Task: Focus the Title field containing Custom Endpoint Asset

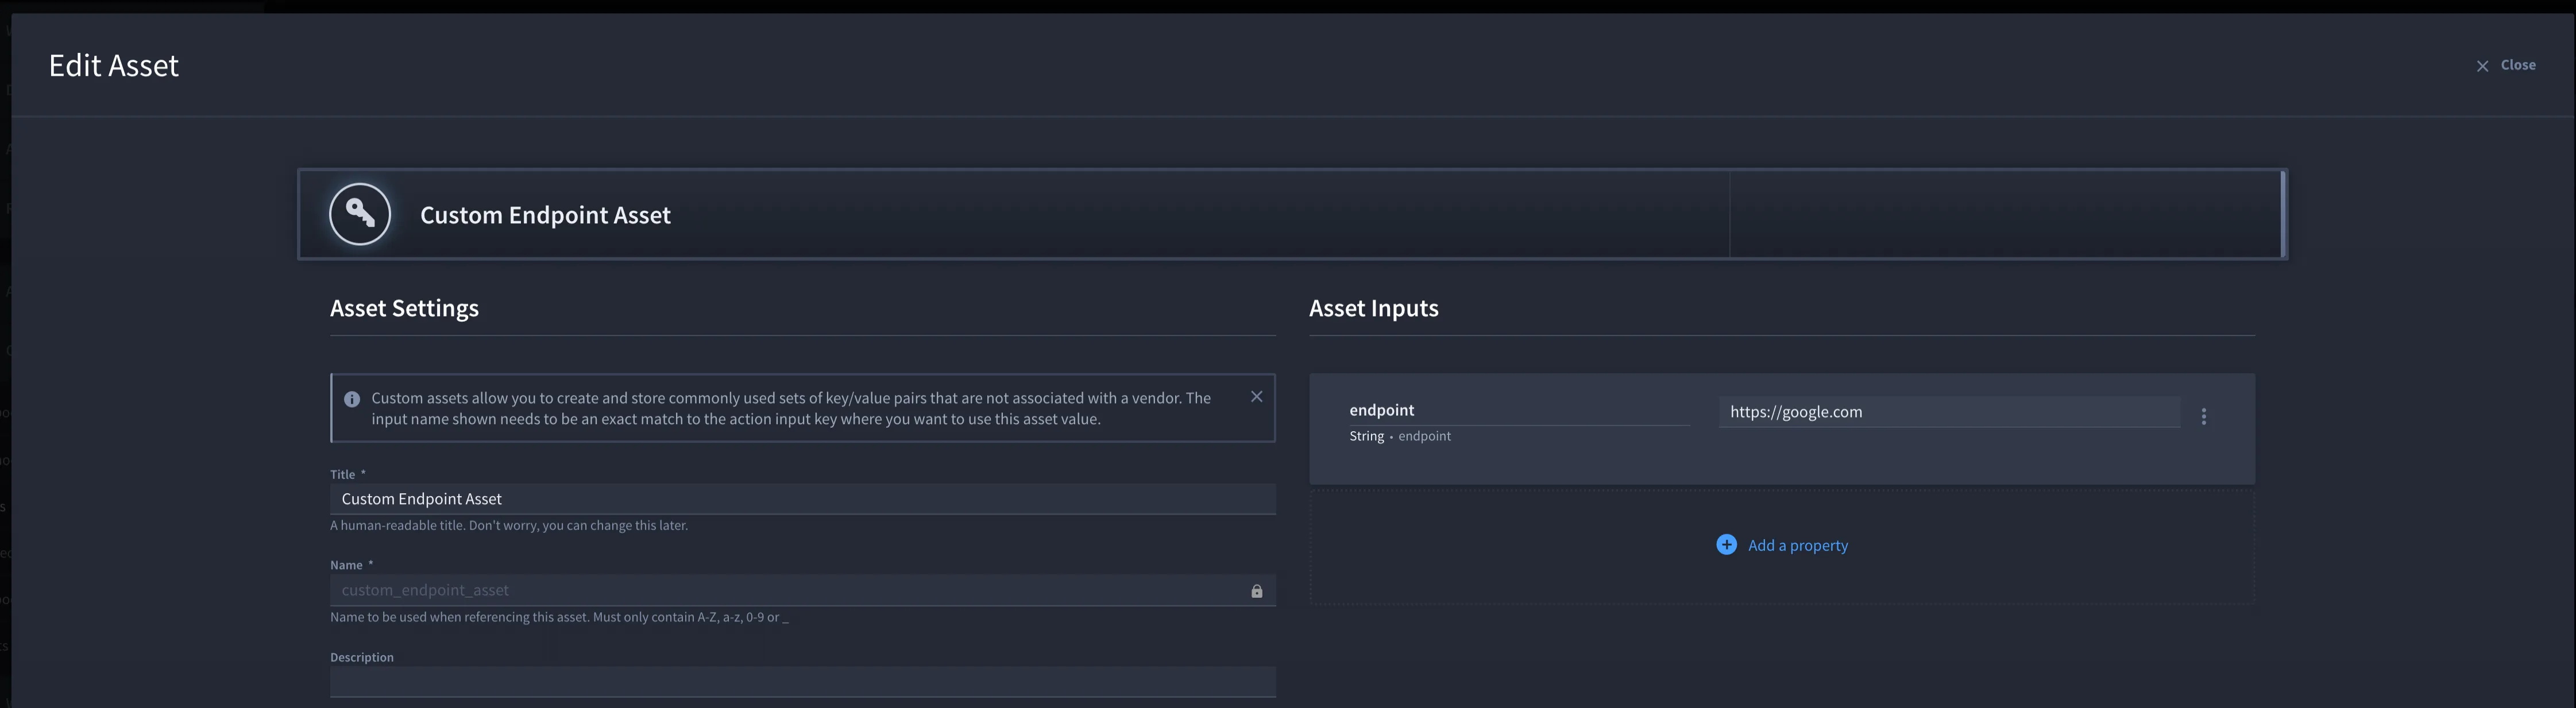Action: tap(802, 499)
